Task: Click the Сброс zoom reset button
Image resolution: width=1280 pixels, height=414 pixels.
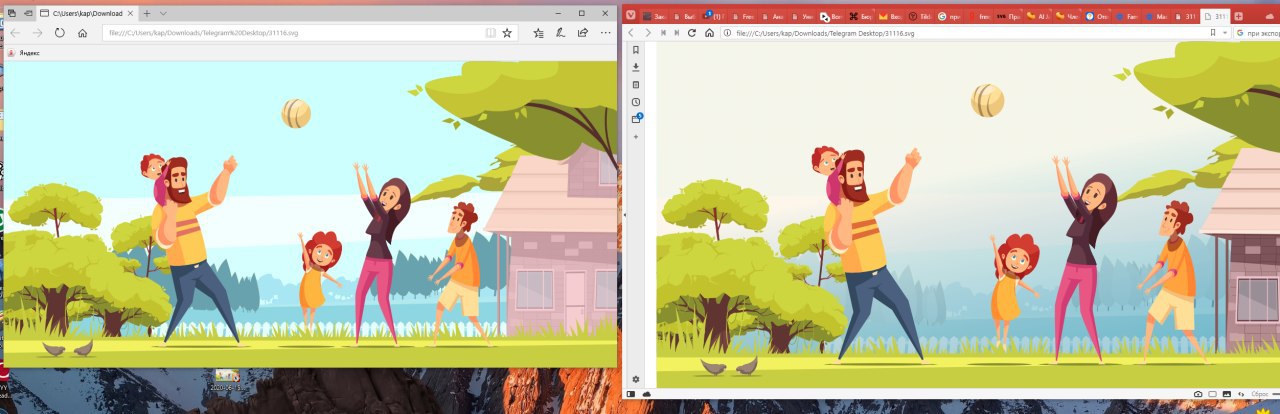Action: [1262, 394]
